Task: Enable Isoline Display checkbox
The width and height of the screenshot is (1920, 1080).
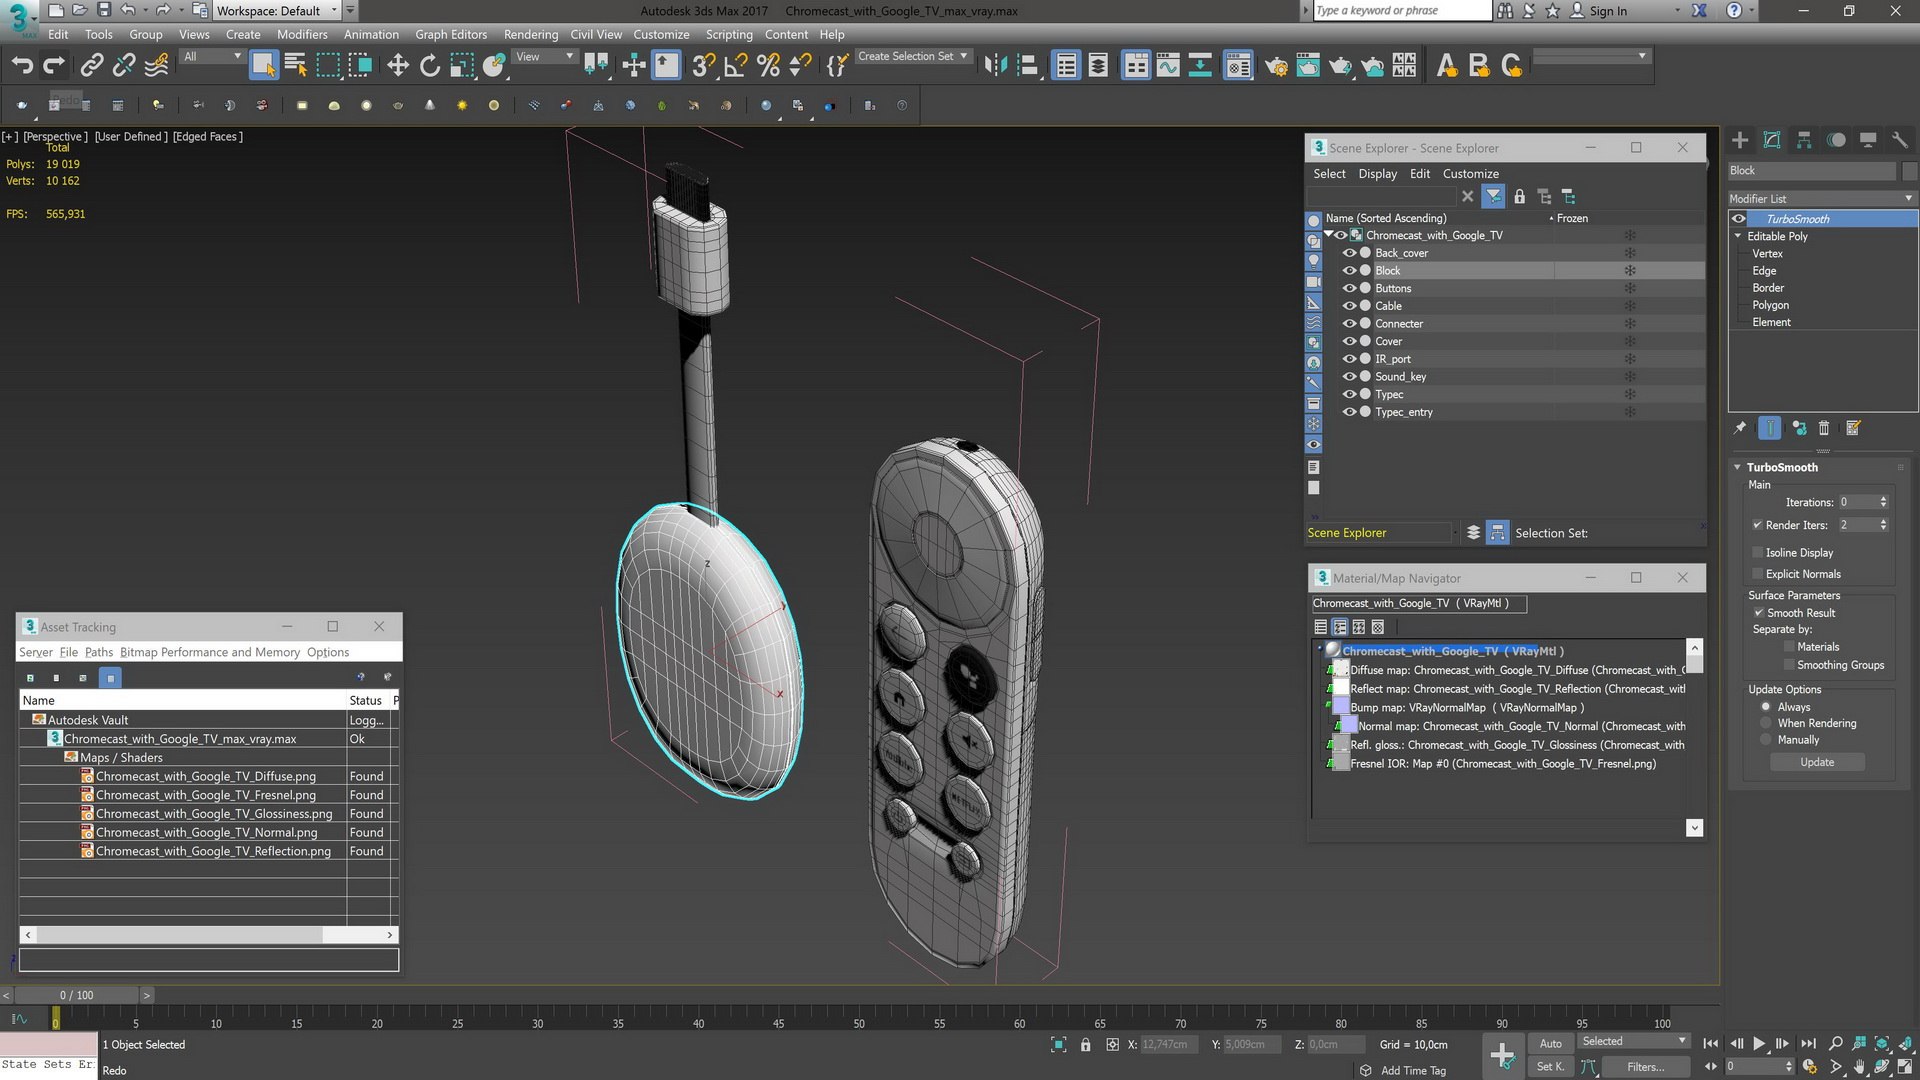Action: [1757, 552]
